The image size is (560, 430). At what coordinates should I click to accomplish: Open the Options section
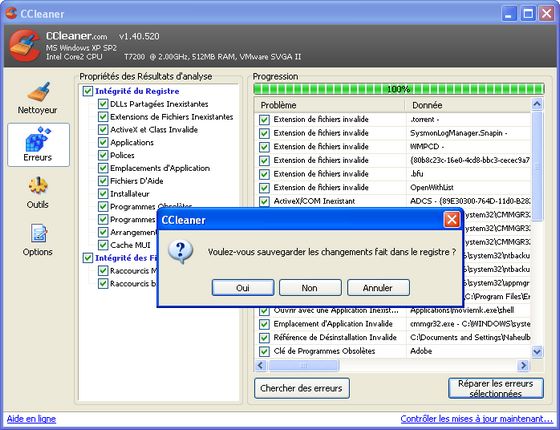(38, 240)
